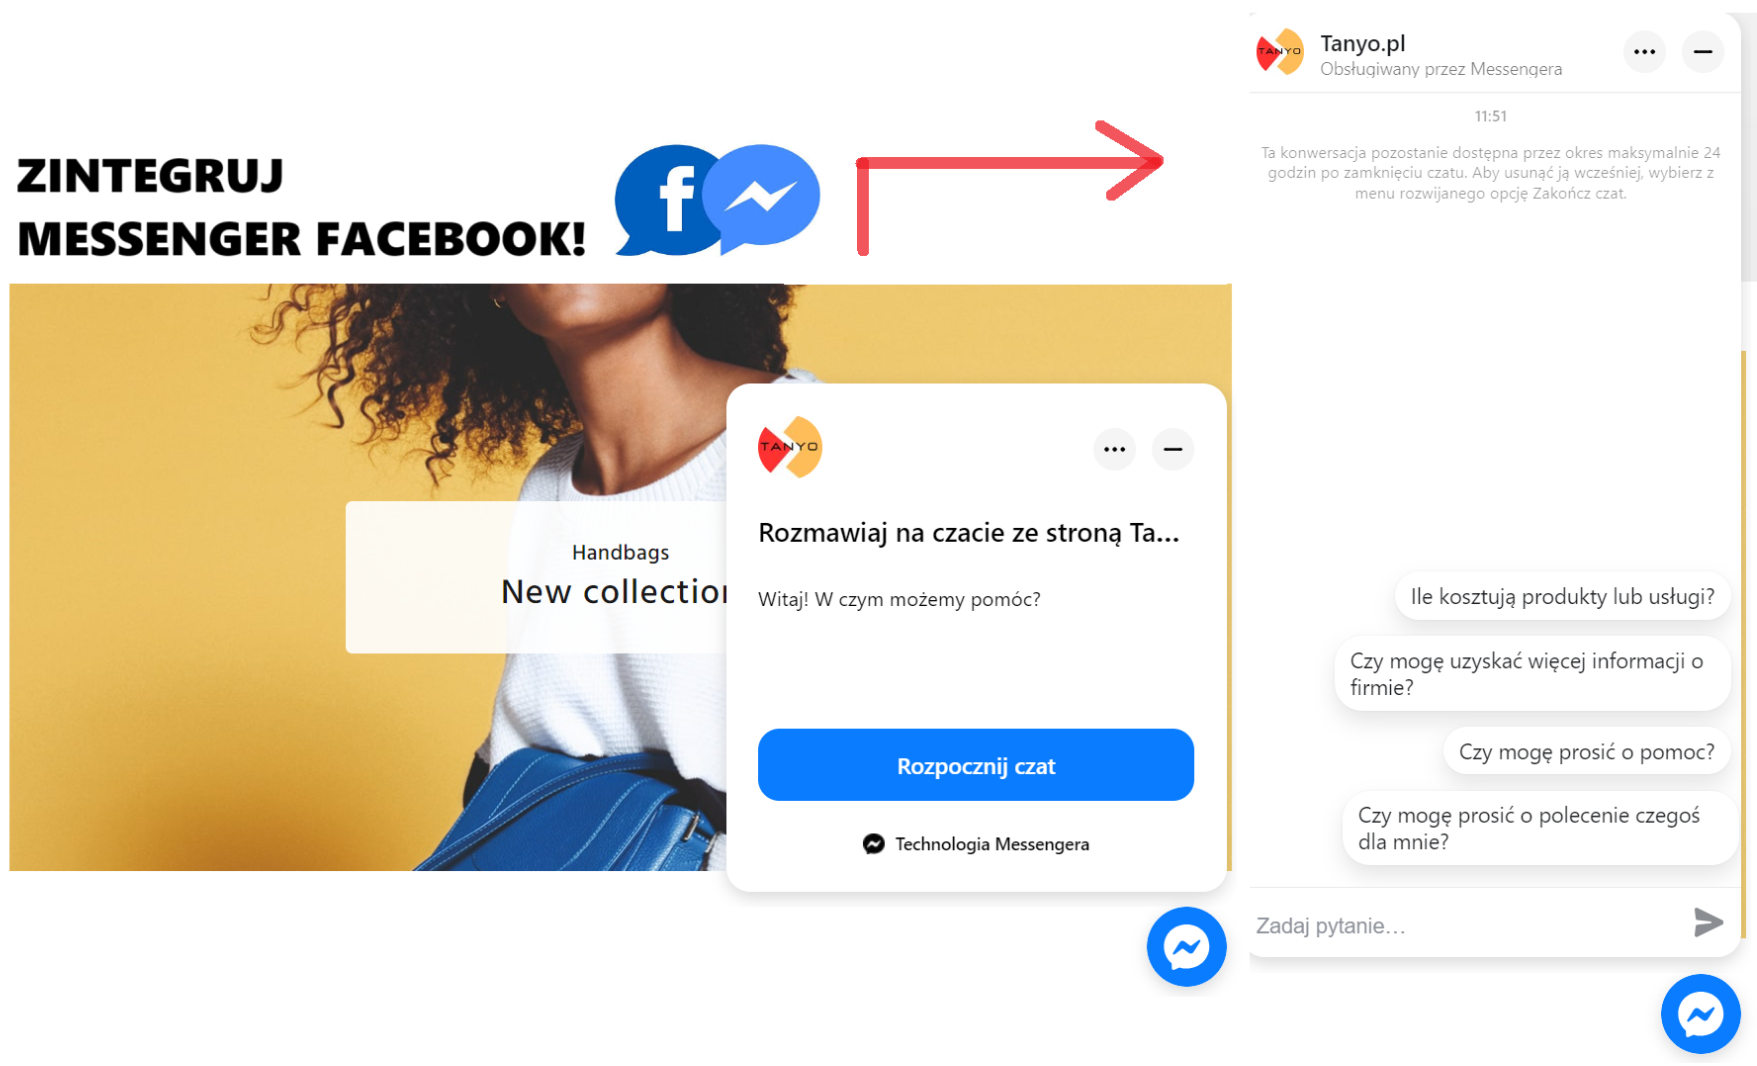Click the Rozpocznij czat button
The image size is (1757, 1066).
point(976,765)
